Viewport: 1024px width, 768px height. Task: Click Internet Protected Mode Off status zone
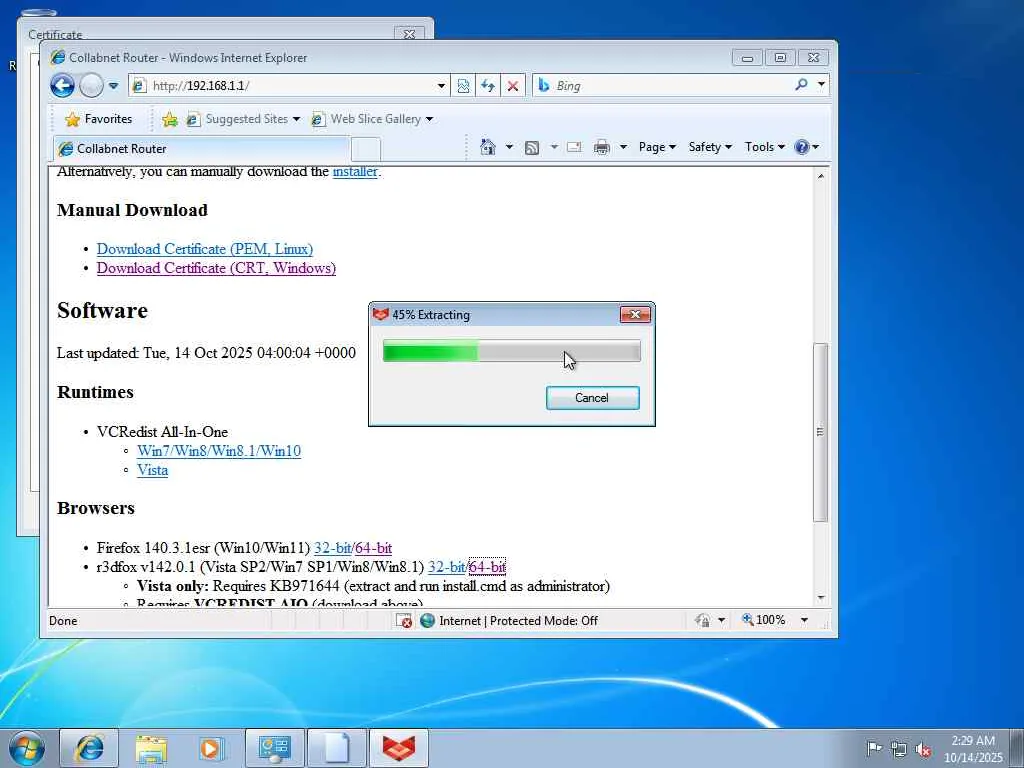point(509,620)
